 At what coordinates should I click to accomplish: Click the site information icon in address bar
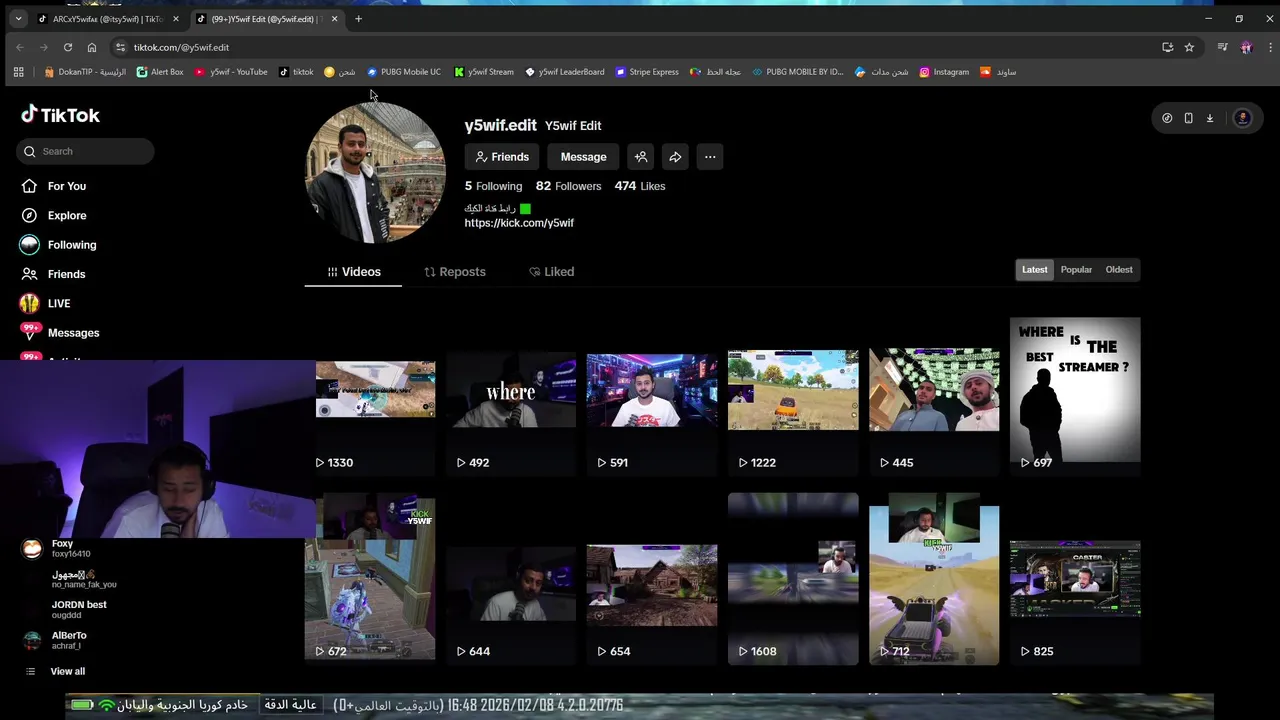click(x=120, y=47)
